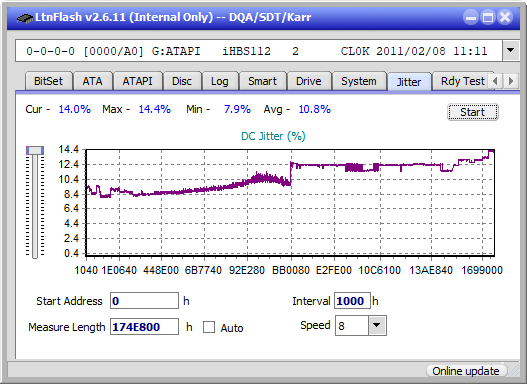Viewport: 527px width, 384px height.
Task: Switch to the Drive tab
Action: click(x=309, y=81)
